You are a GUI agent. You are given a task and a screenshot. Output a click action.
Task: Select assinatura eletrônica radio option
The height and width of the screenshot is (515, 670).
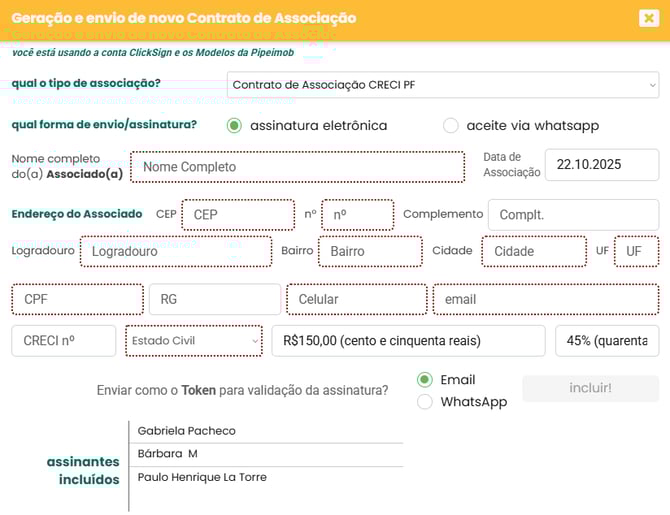tap(235, 125)
